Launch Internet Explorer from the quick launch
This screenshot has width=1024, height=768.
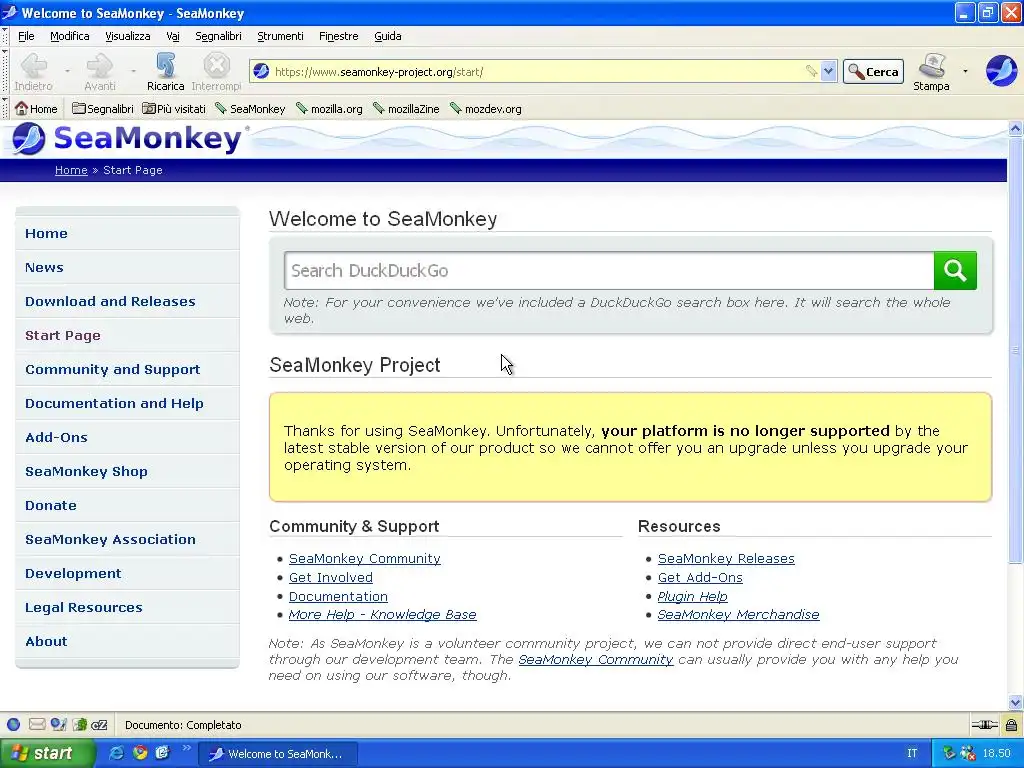[116, 753]
